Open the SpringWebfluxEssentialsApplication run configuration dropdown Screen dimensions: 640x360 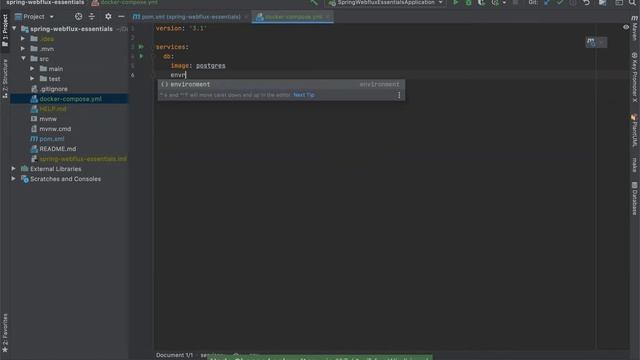click(386, 2)
